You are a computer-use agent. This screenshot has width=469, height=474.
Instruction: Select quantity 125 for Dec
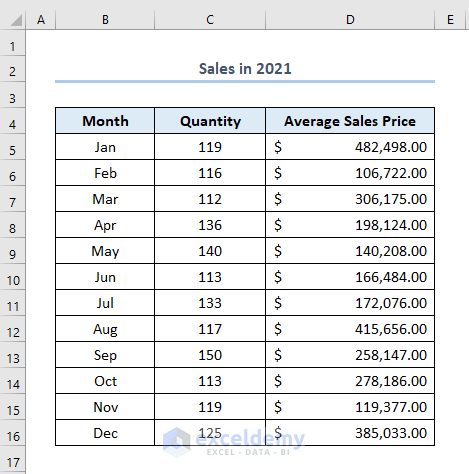[210, 433]
